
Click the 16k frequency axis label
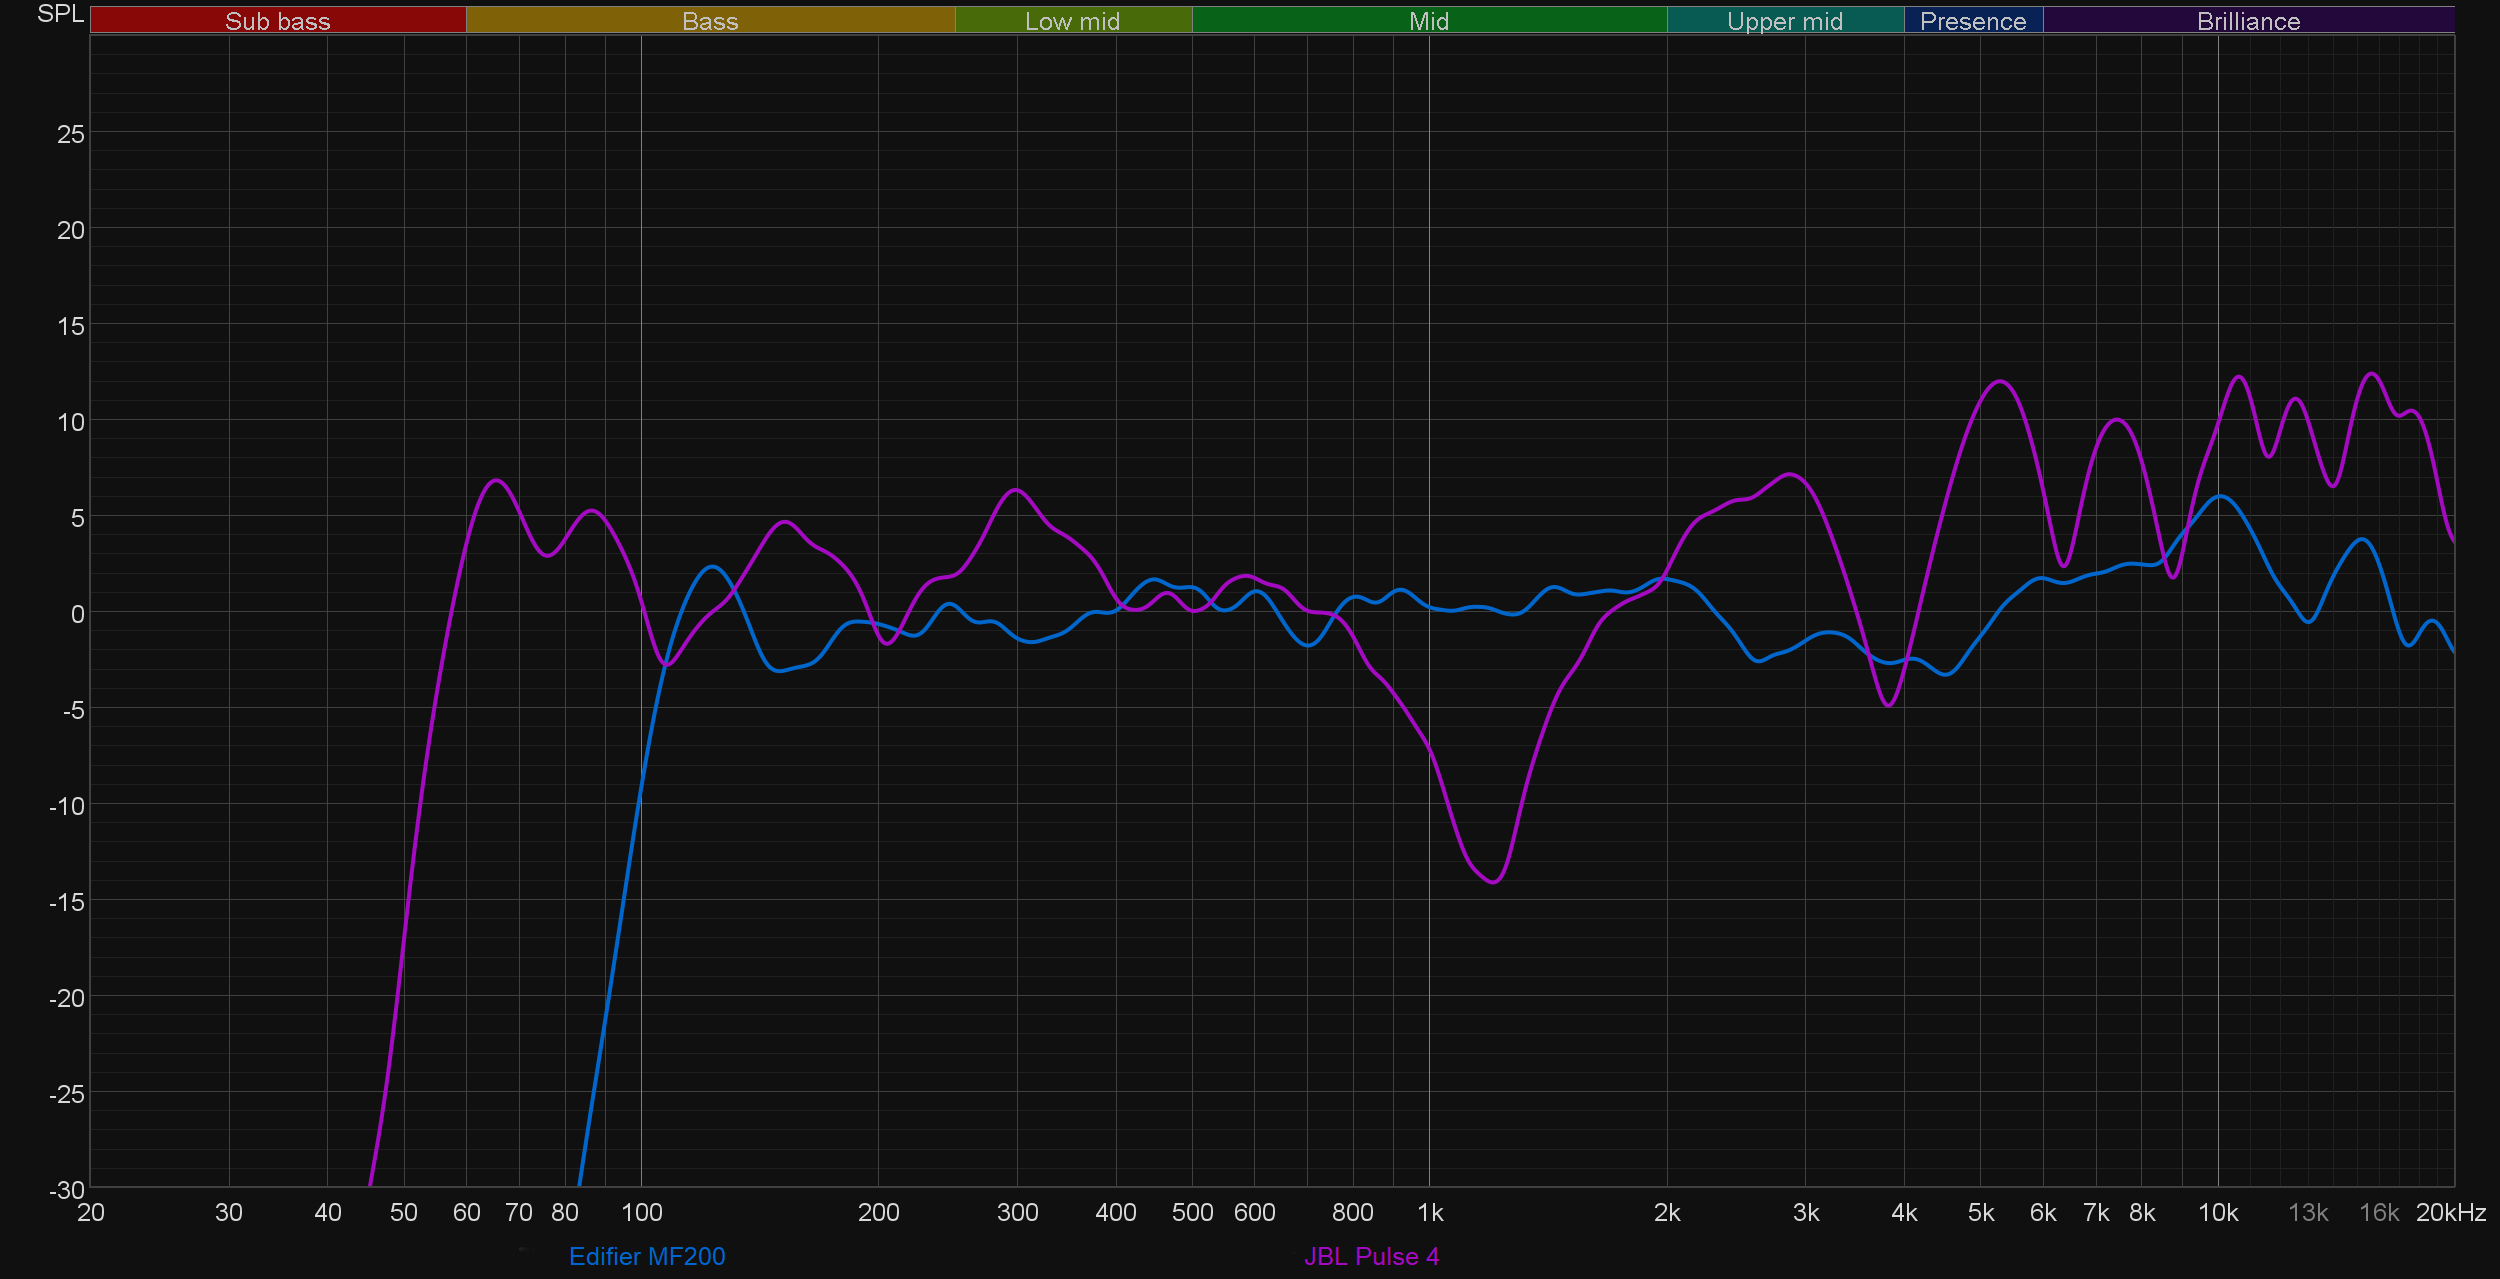2379,1213
